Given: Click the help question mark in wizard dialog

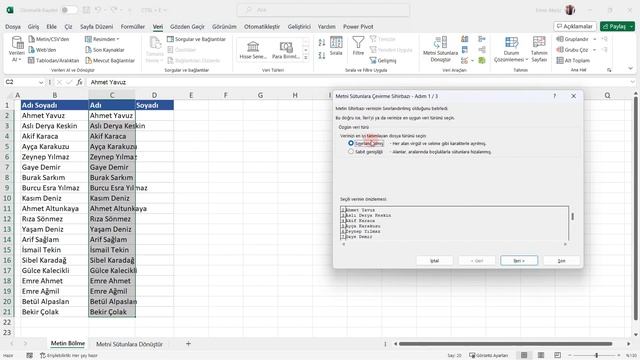Looking at the screenshot, I should tap(554, 96).
